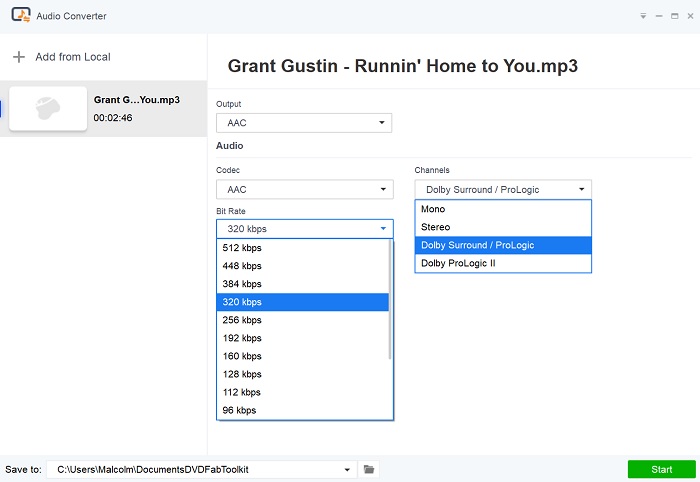Expand the Save to path dropdown arrow

pyautogui.click(x=347, y=470)
